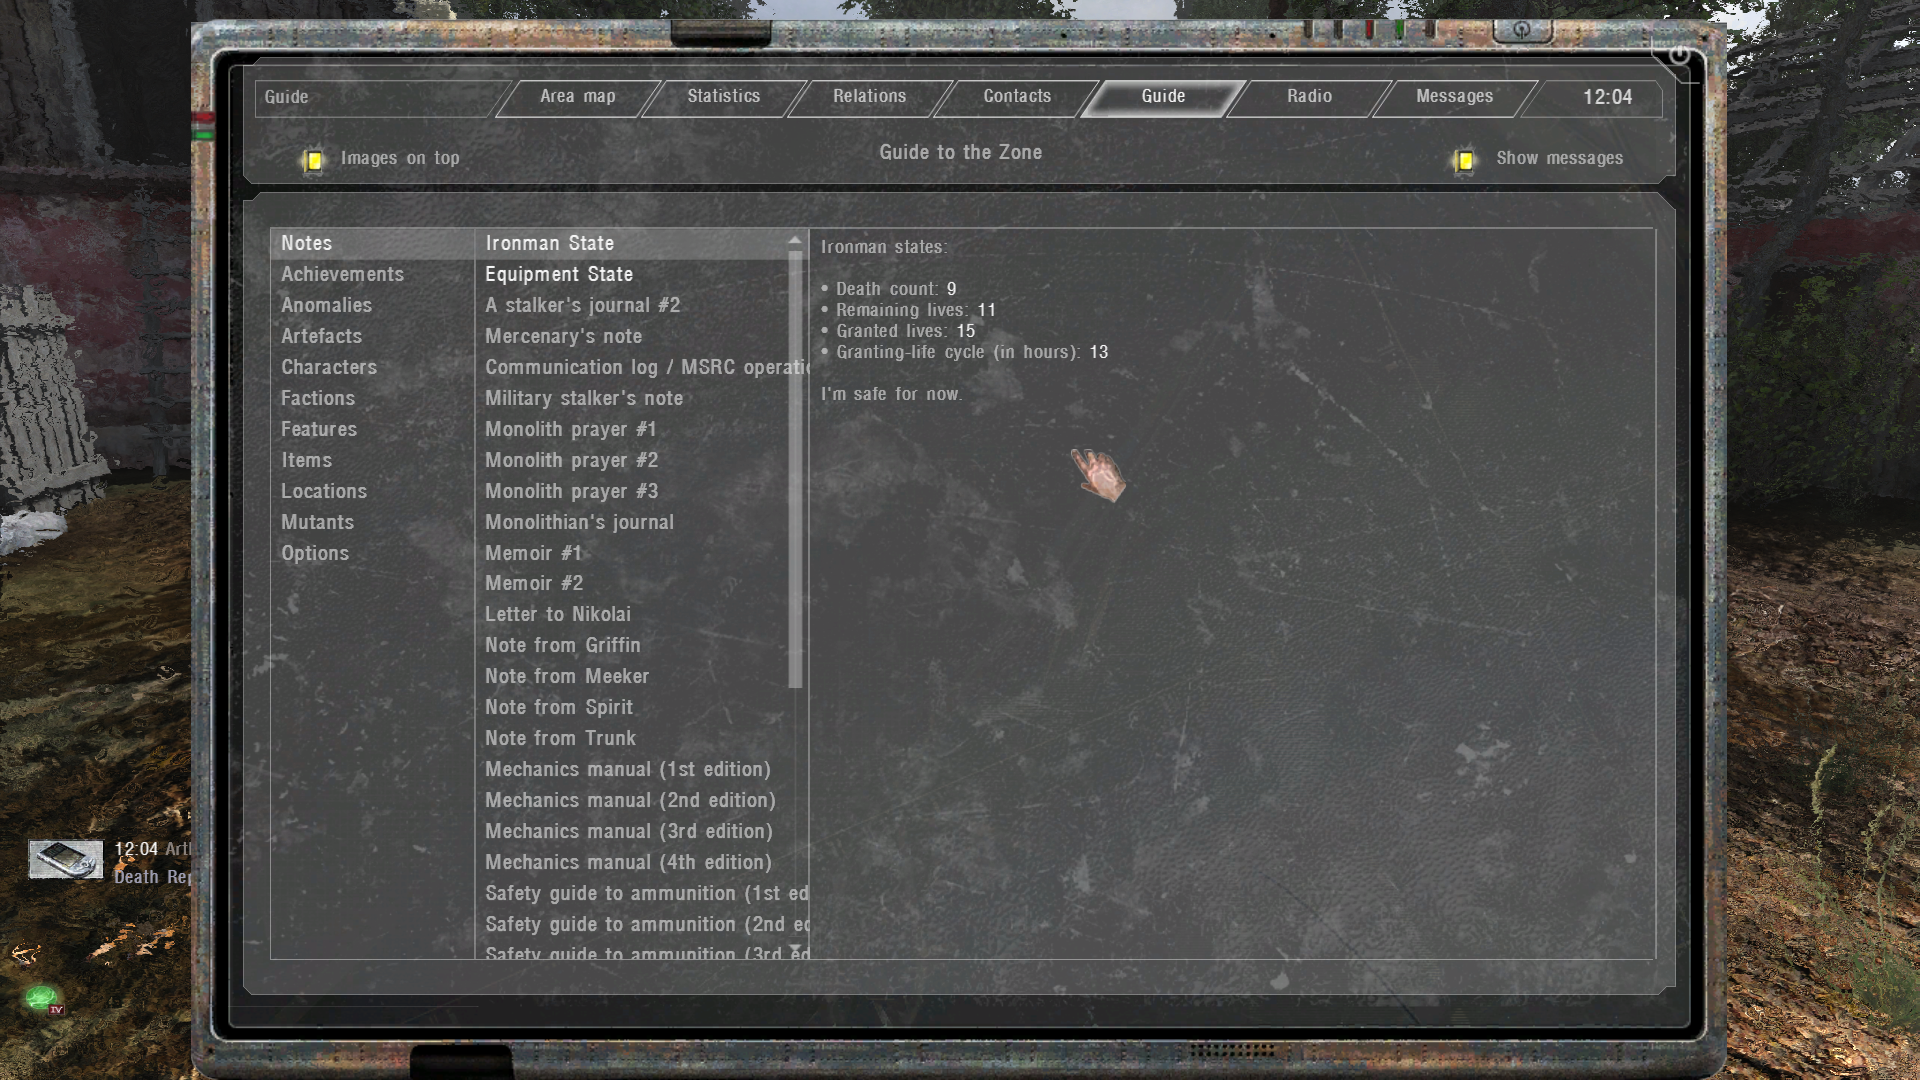Click the PDA news icon at bottom left
The image size is (1920, 1080).
point(65,860)
